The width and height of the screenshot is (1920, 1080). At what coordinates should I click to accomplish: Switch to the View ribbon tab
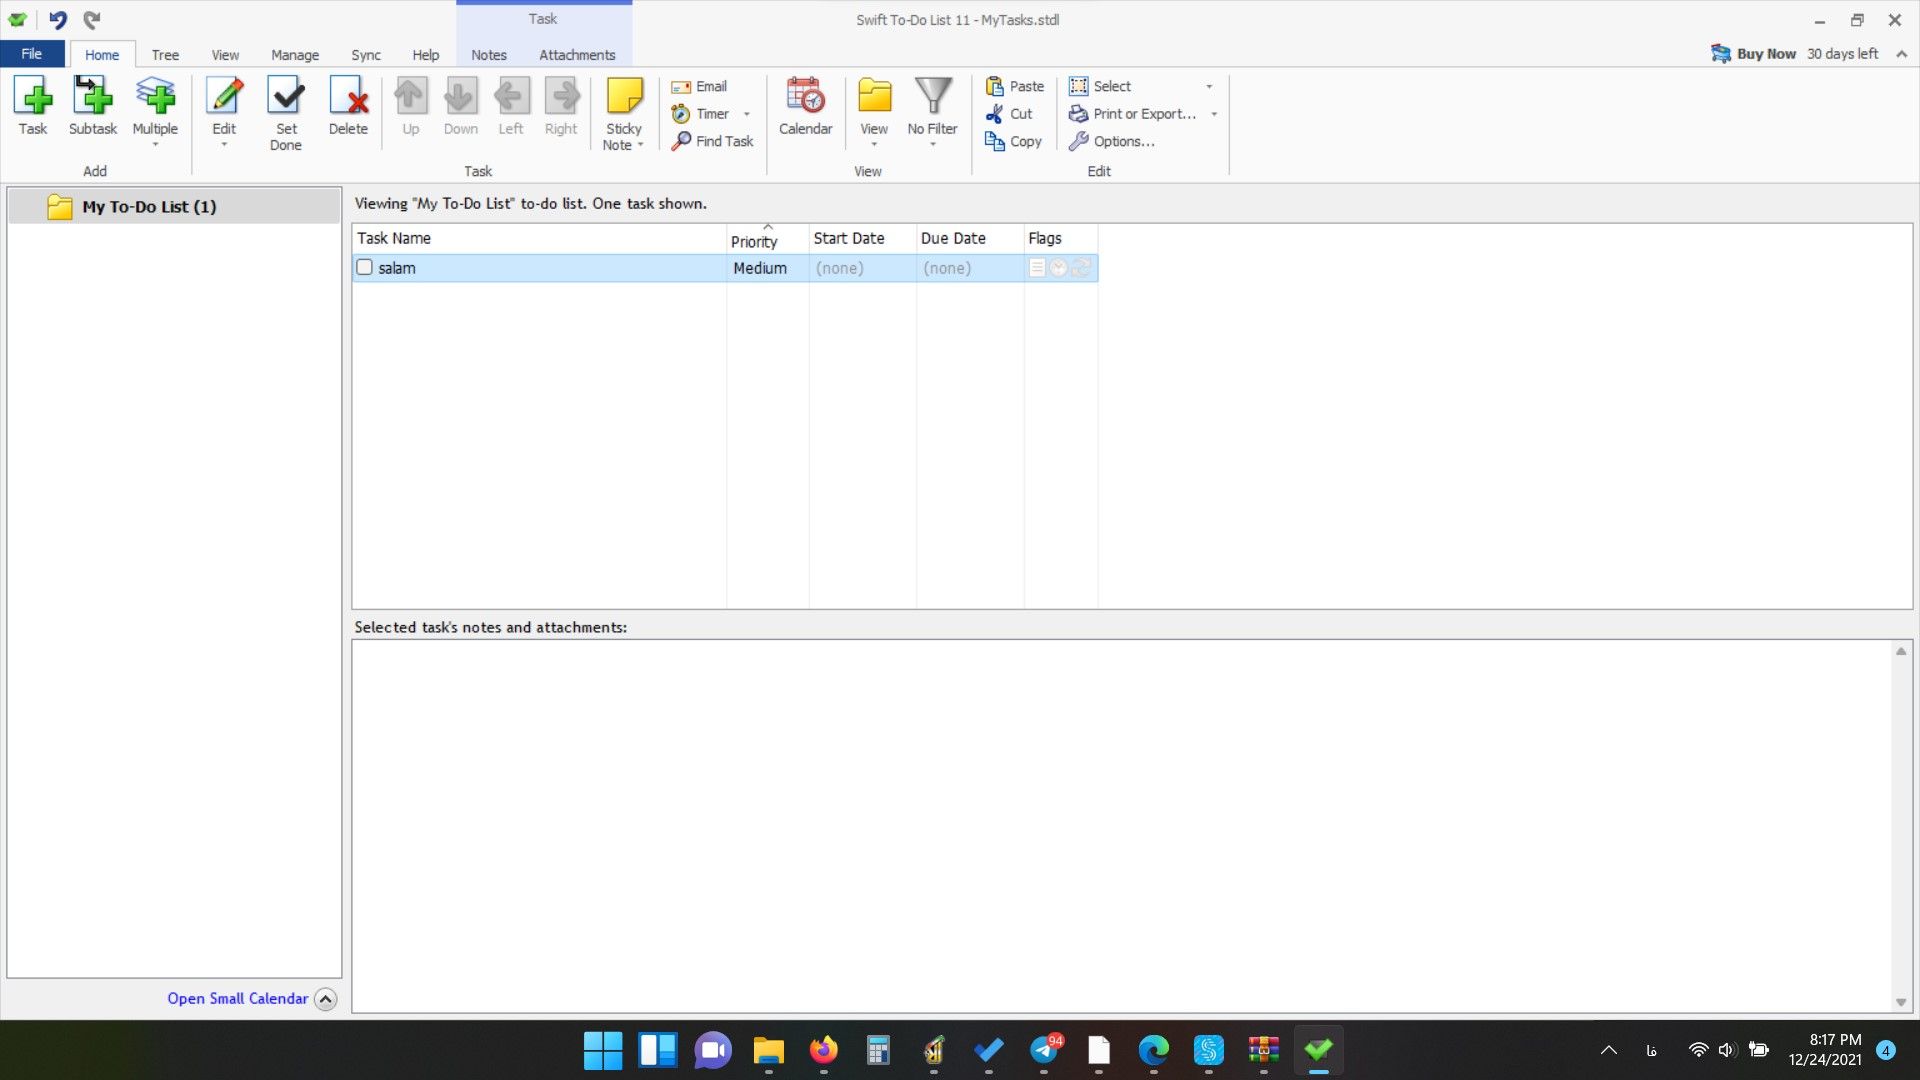click(x=225, y=55)
